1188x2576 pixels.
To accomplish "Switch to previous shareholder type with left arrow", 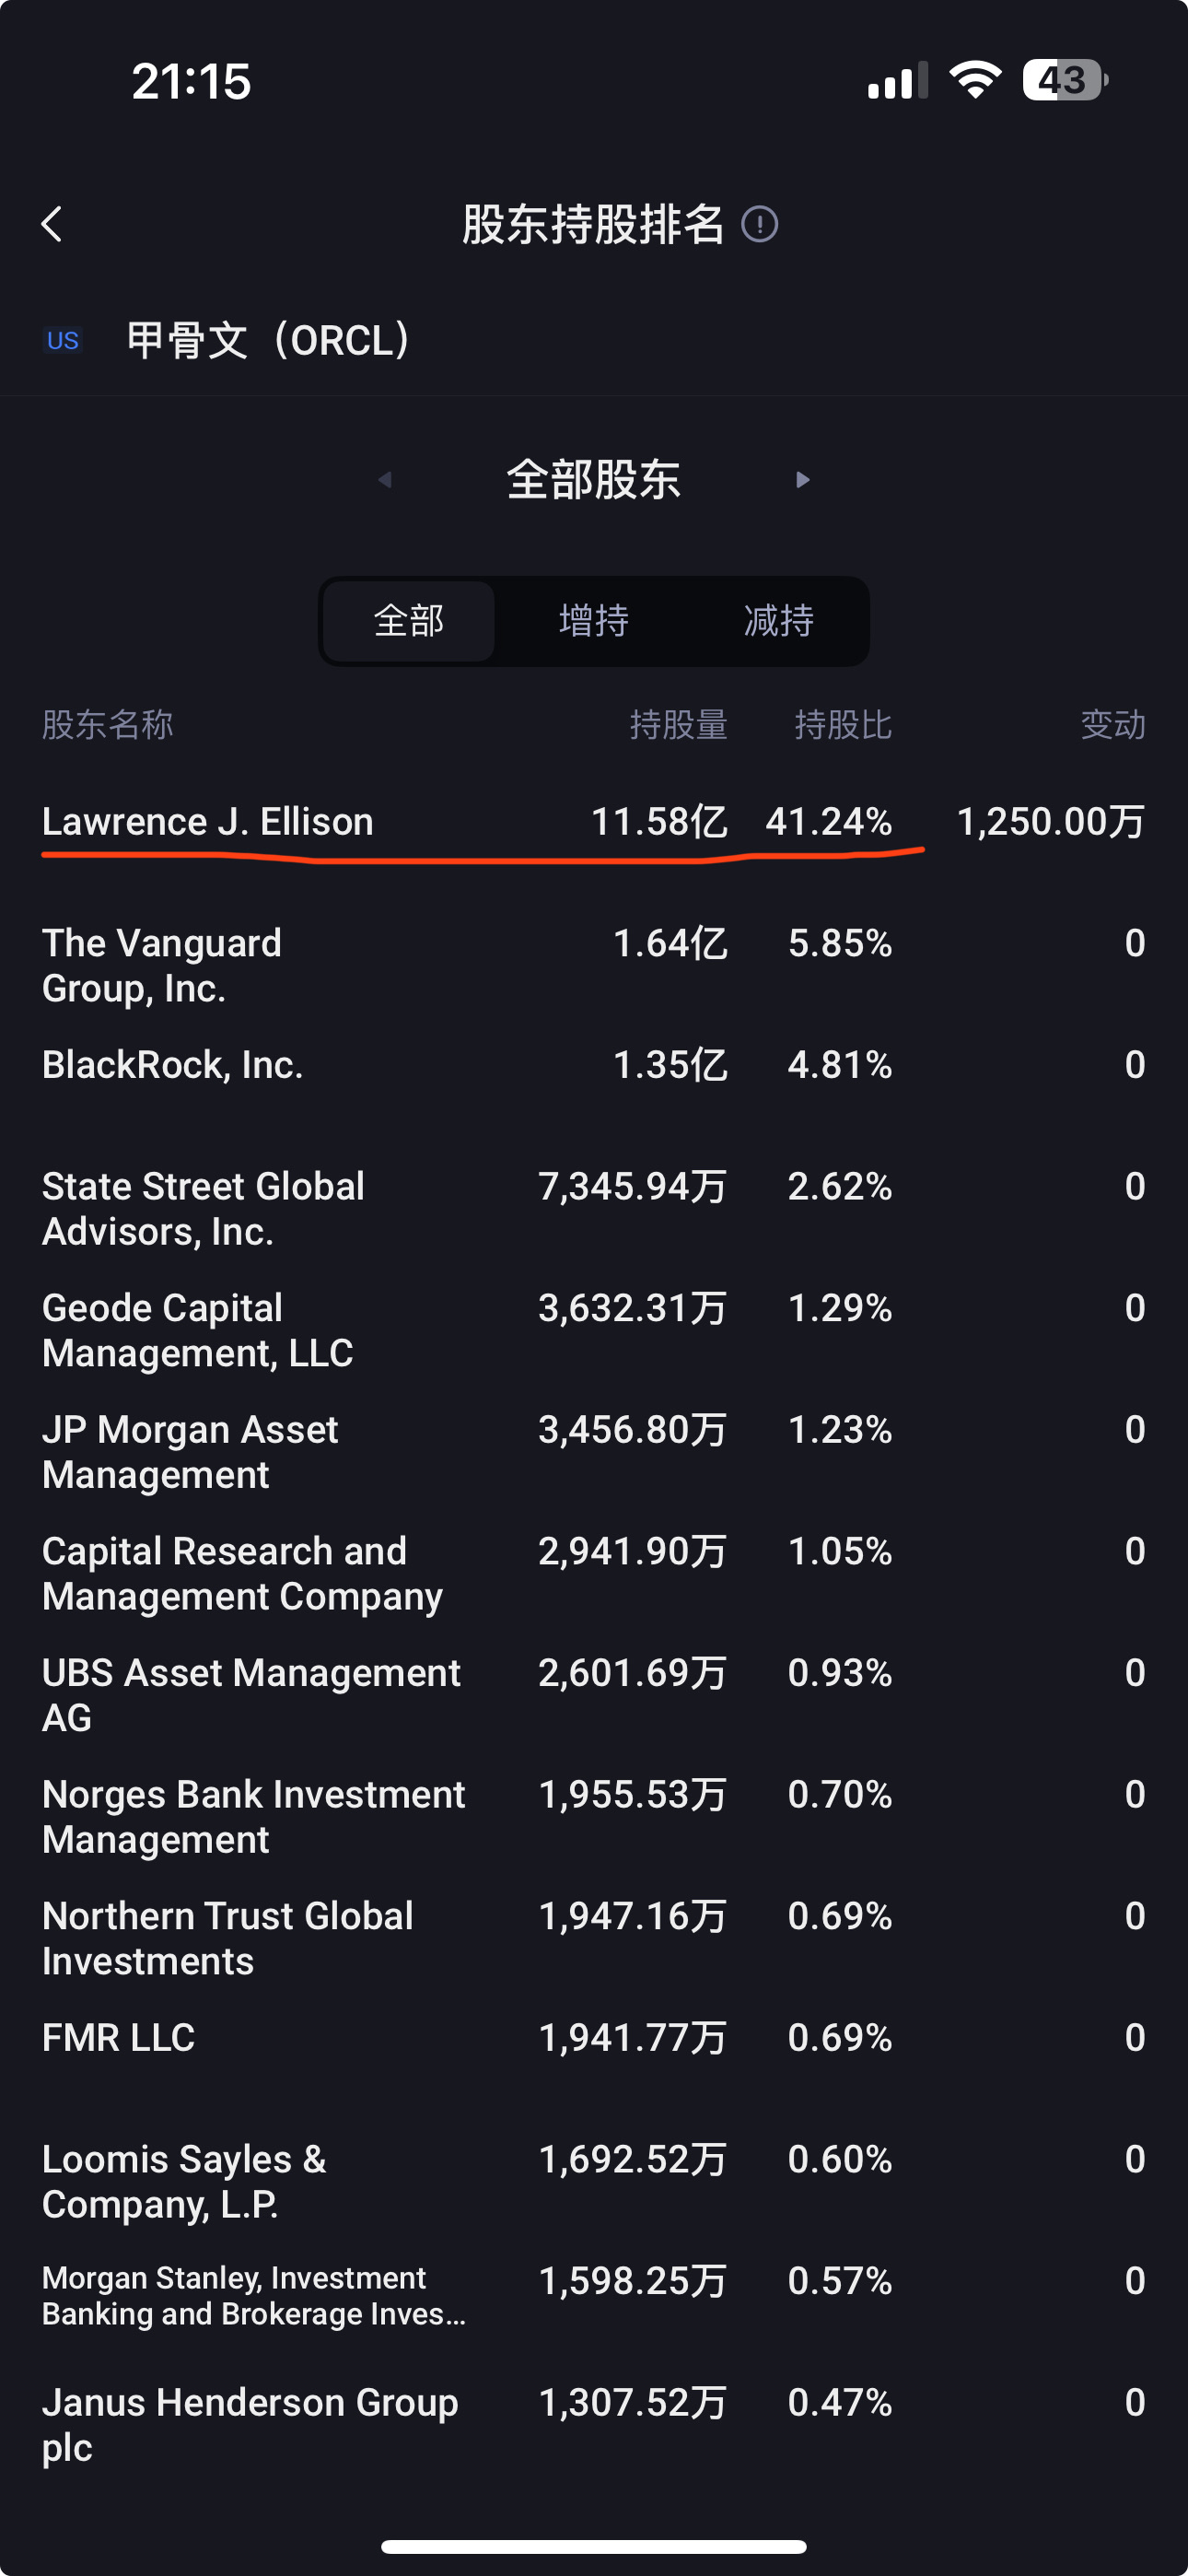I will (x=385, y=480).
